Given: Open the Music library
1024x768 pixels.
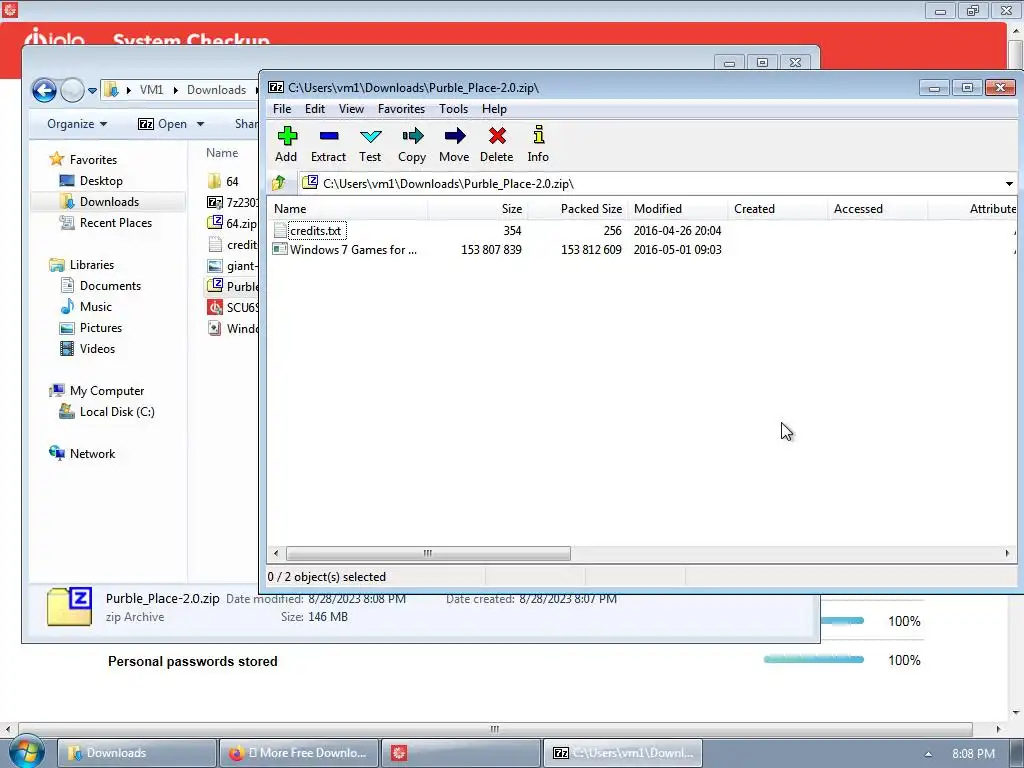Looking at the screenshot, I should [86, 307].
